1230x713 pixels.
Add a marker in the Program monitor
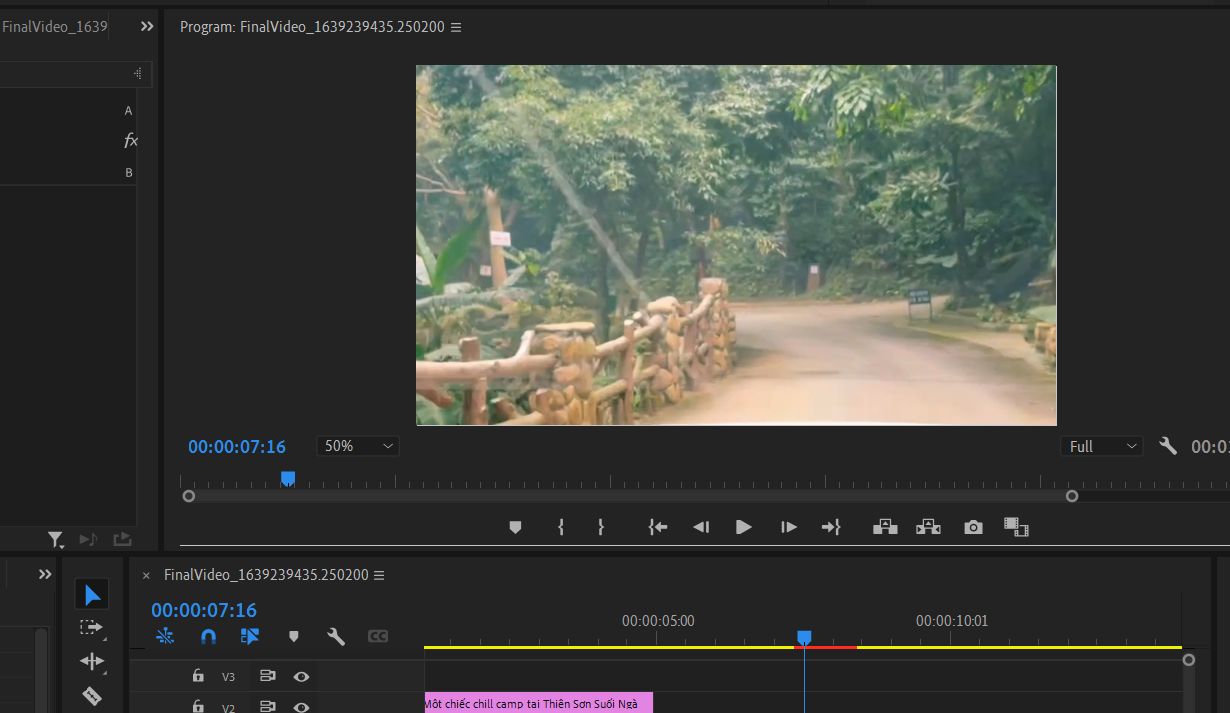515,527
